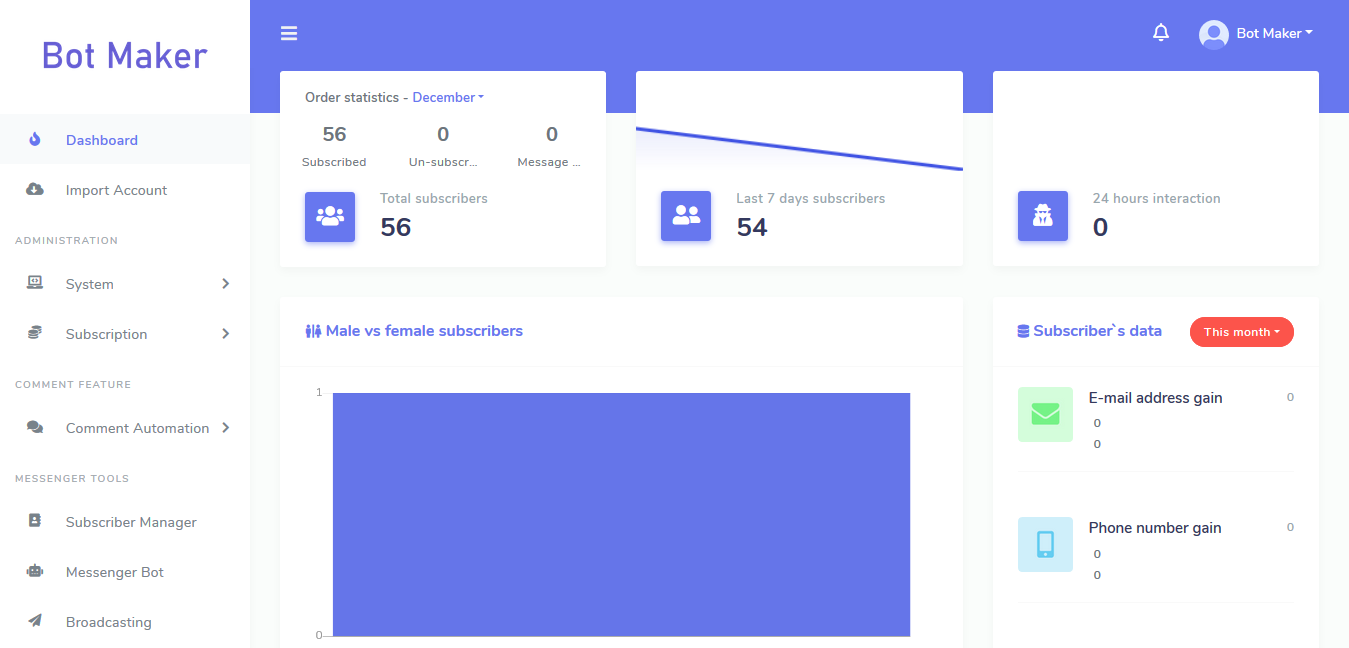This screenshot has width=1349, height=648.
Task: Click the blue bar in gender chart
Action: (621, 514)
